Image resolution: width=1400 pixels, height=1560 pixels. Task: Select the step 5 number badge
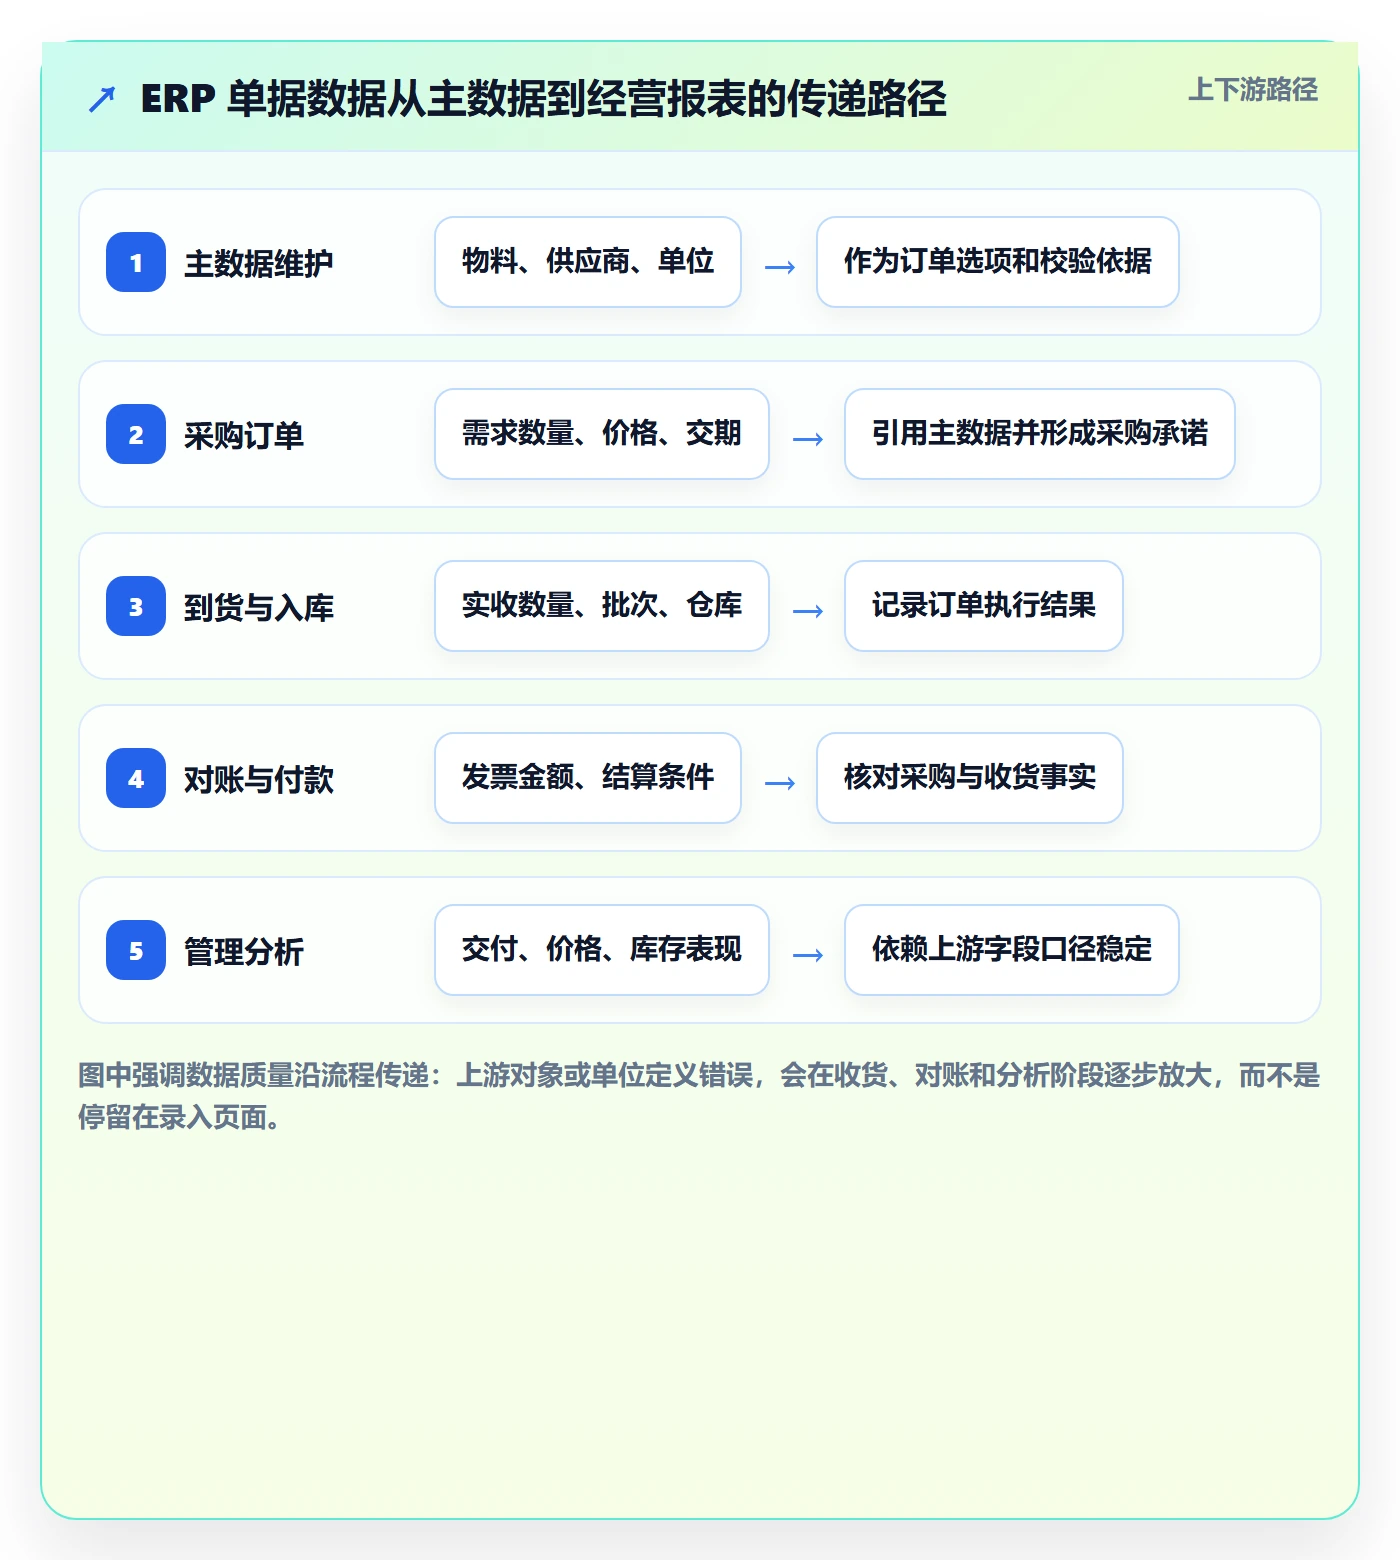tap(136, 950)
